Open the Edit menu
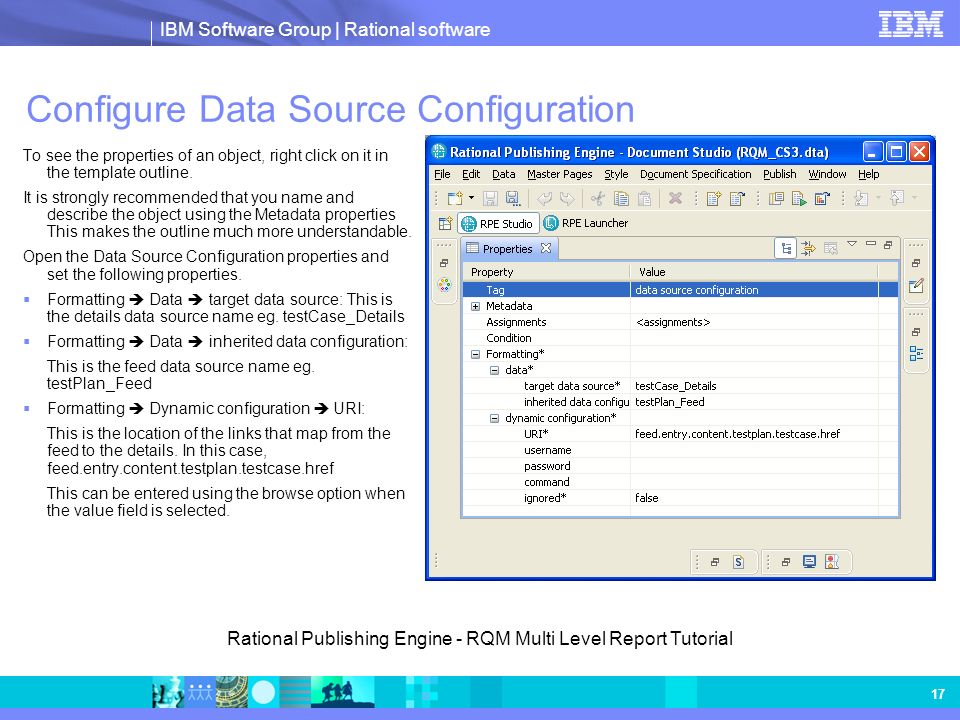 coord(471,174)
